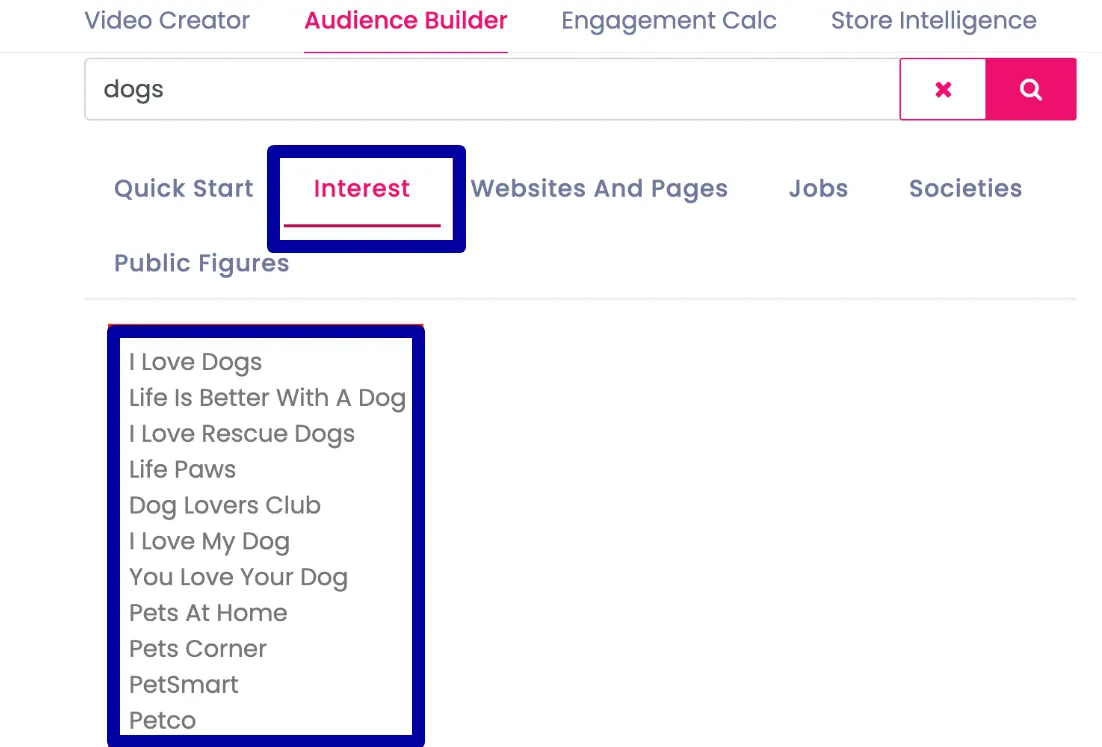Switch to Engagement Calc tab

[x=668, y=21]
